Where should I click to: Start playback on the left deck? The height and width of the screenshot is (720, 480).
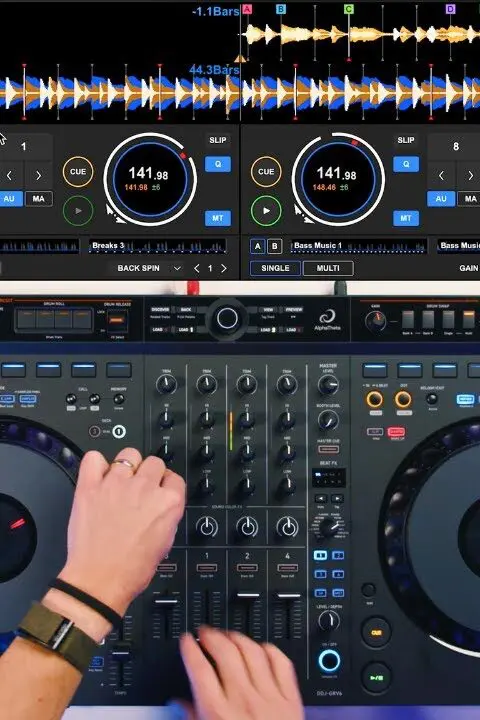tap(78, 211)
